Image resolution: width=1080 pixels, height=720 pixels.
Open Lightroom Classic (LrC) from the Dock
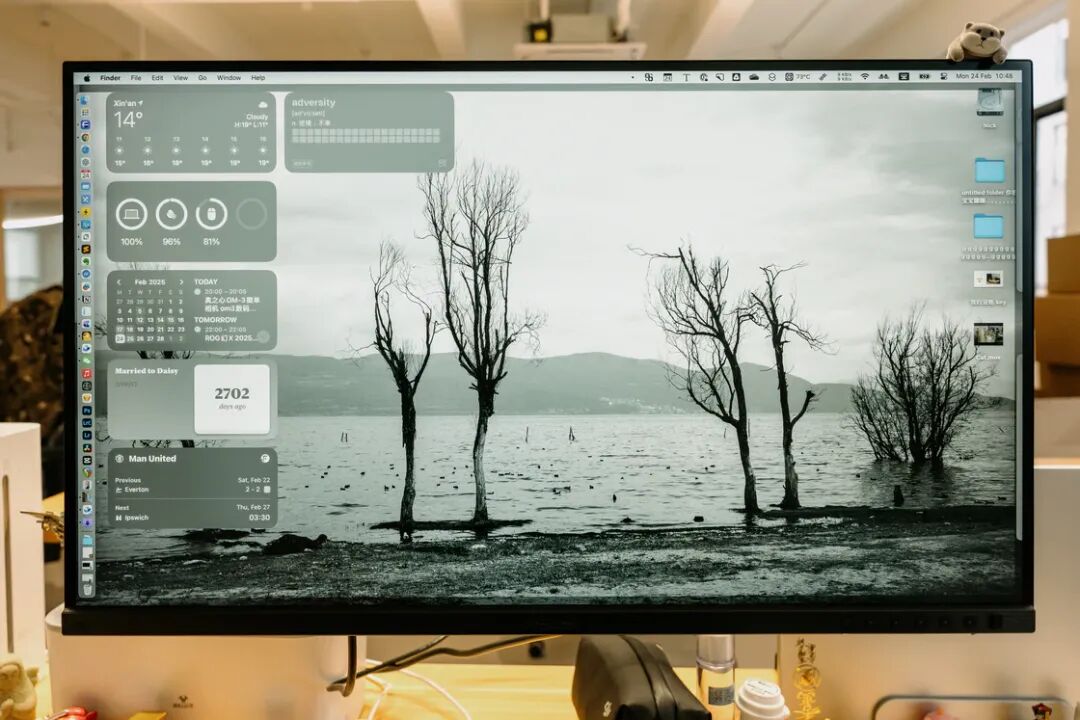[87, 423]
